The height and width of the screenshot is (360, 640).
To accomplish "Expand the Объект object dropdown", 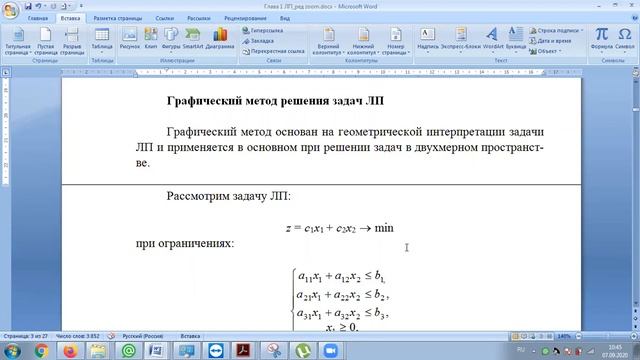I will [x=545, y=51].
